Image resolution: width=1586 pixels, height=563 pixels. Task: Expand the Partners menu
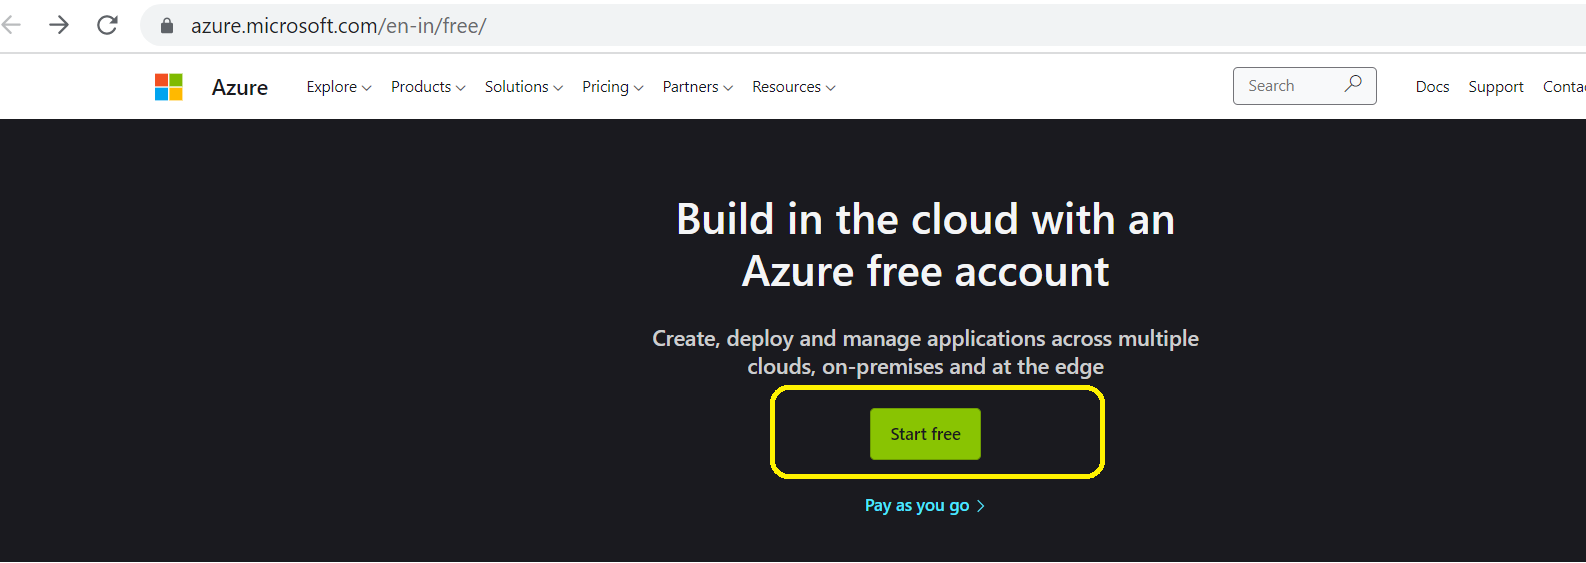[x=698, y=87]
